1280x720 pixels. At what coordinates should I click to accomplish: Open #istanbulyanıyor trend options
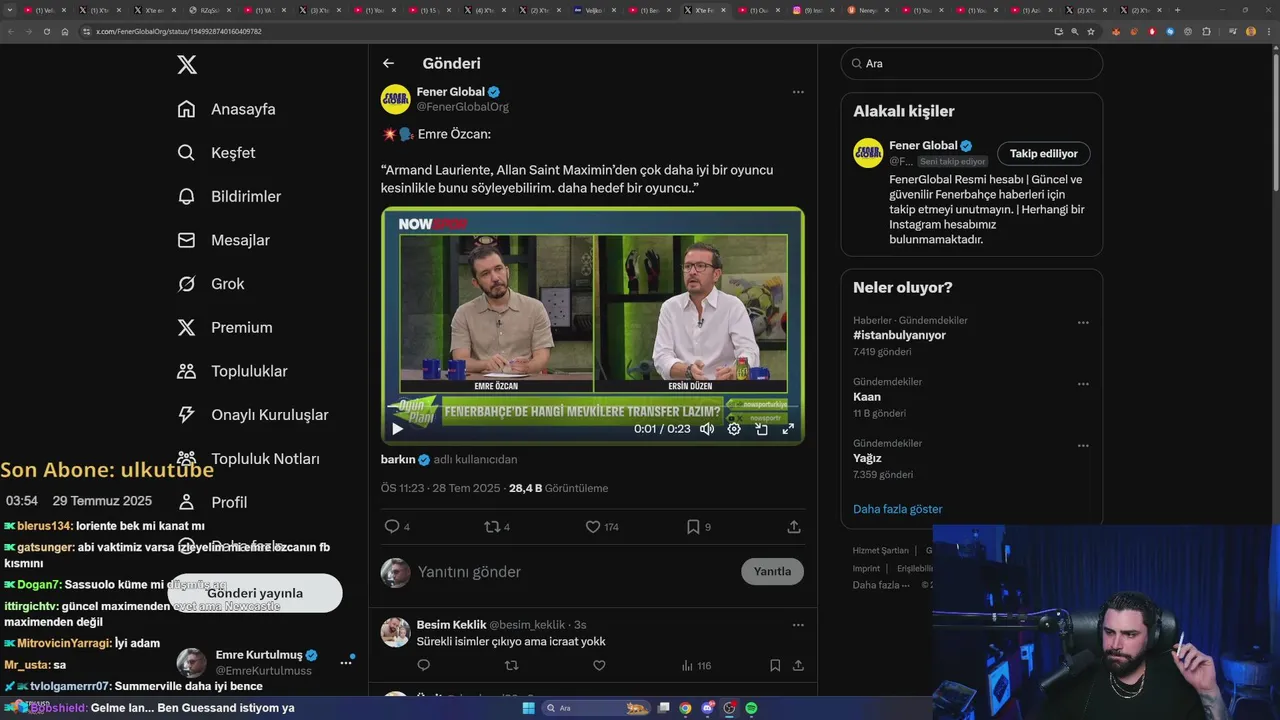[x=1083, y=323]
